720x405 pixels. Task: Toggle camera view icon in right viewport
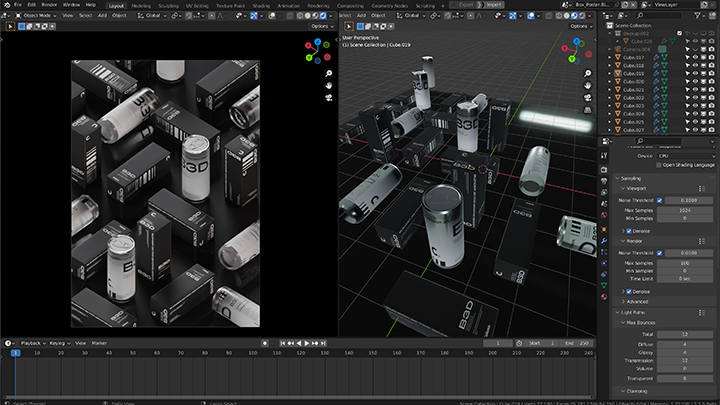[x=587, y=98]
